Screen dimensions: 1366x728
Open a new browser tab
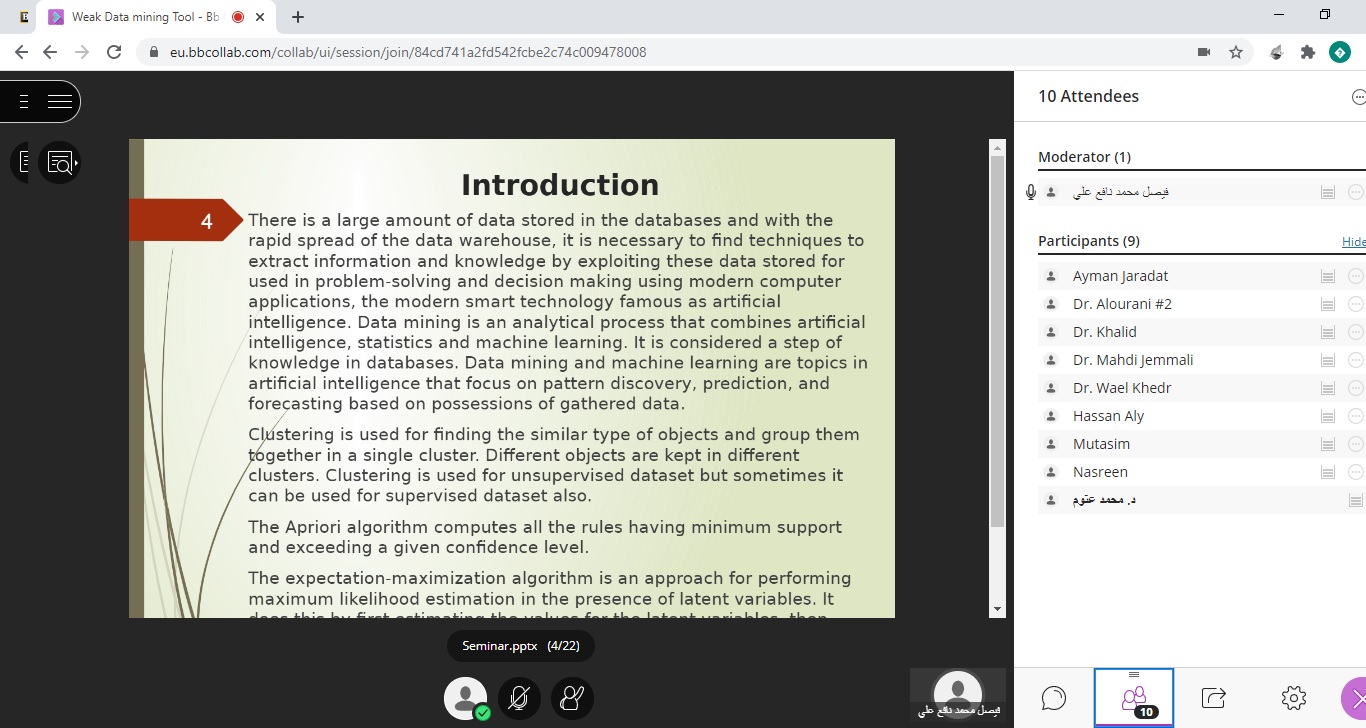[x=298, y=17]
